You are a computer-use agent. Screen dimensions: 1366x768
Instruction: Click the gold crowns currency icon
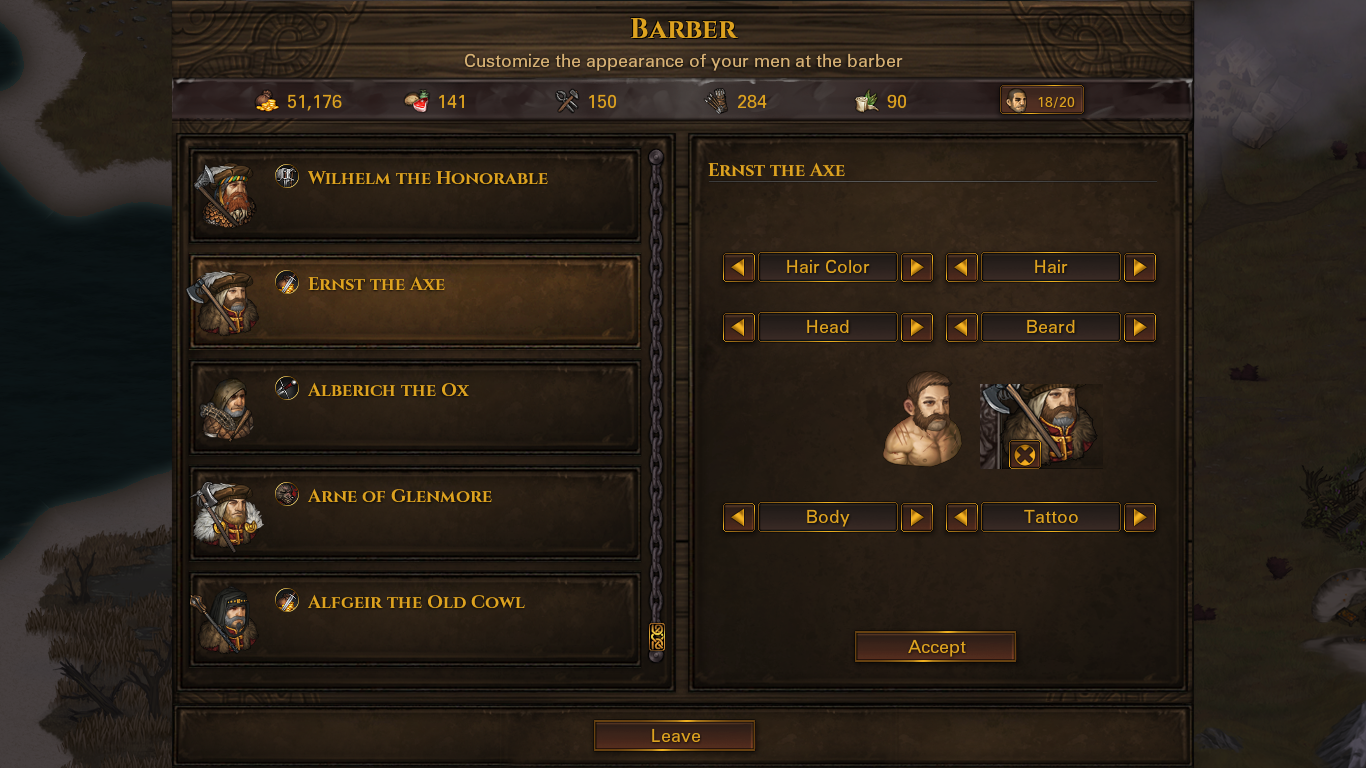[266, 101]
